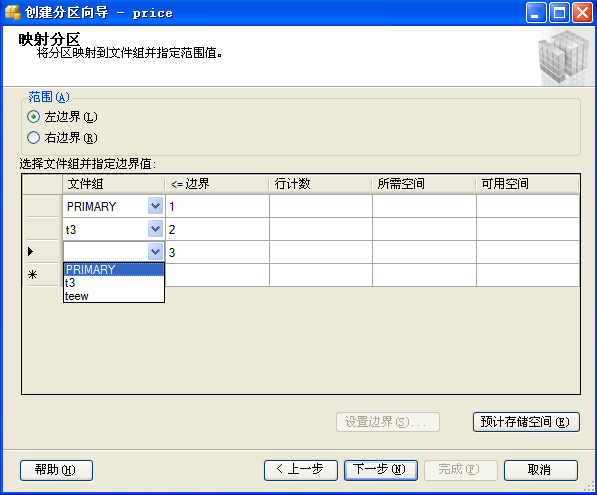597x495 pixels.
Task: Close the partition wizard window
Action: click(583, 13)
